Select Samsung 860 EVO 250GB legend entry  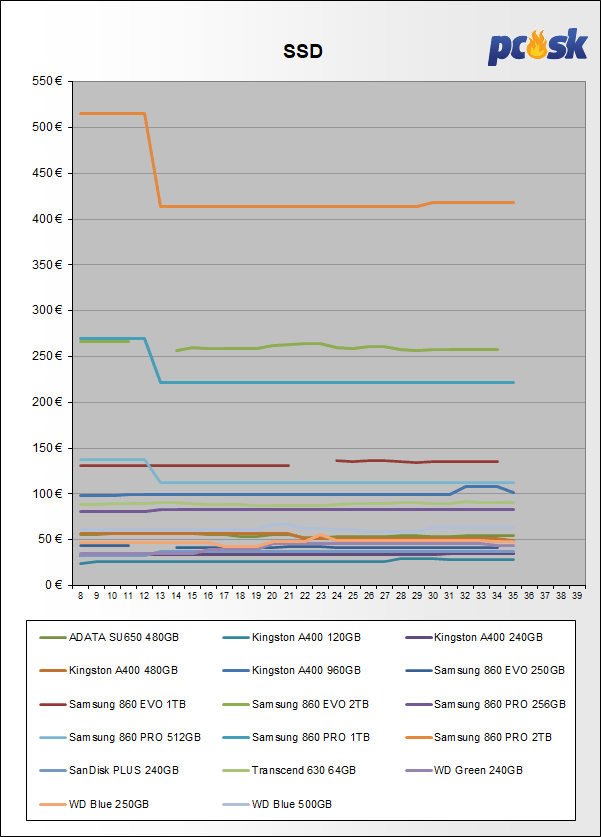pos(485,670)
